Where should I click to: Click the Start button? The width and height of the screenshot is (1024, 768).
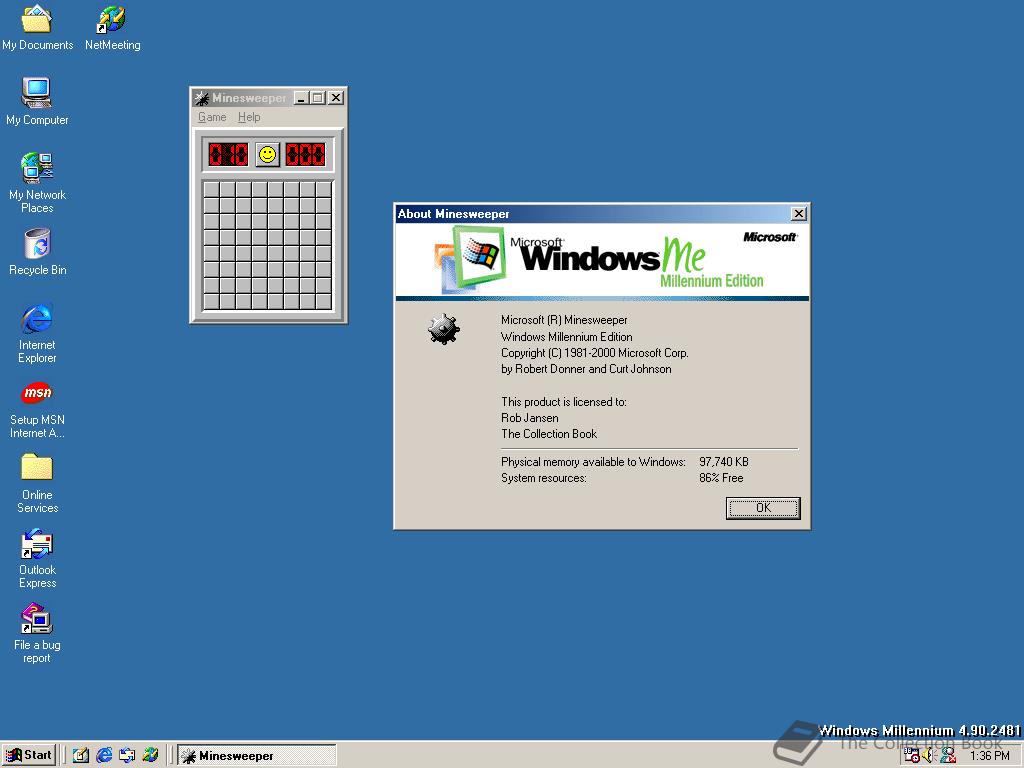(29, 756)
